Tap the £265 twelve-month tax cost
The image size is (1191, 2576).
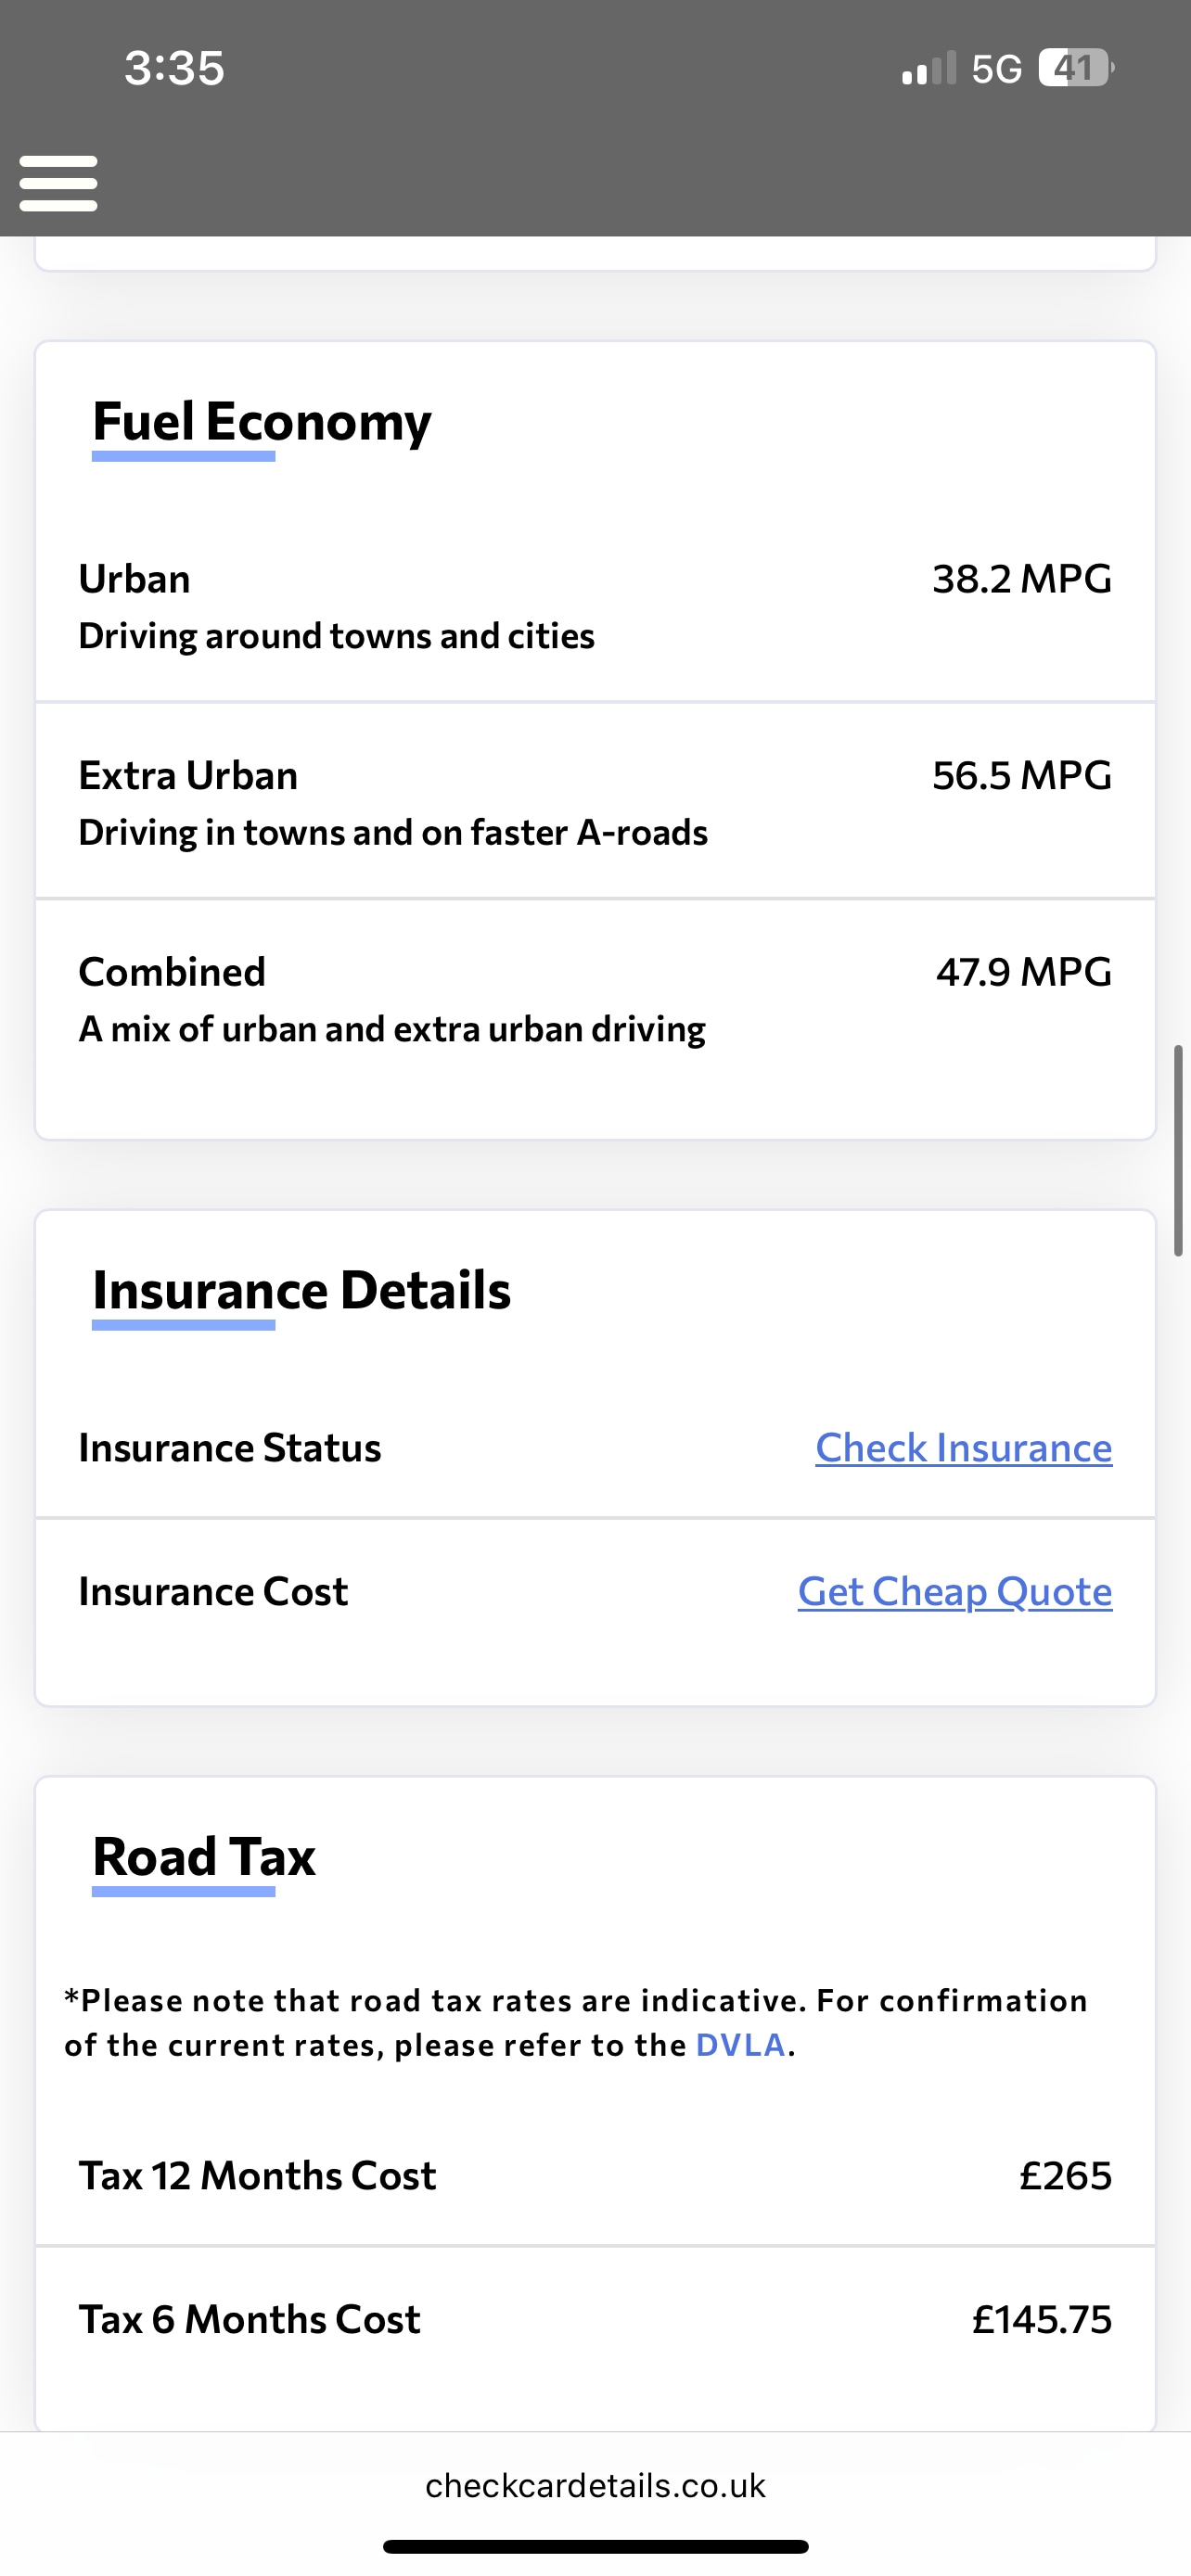[1065, 2176]
